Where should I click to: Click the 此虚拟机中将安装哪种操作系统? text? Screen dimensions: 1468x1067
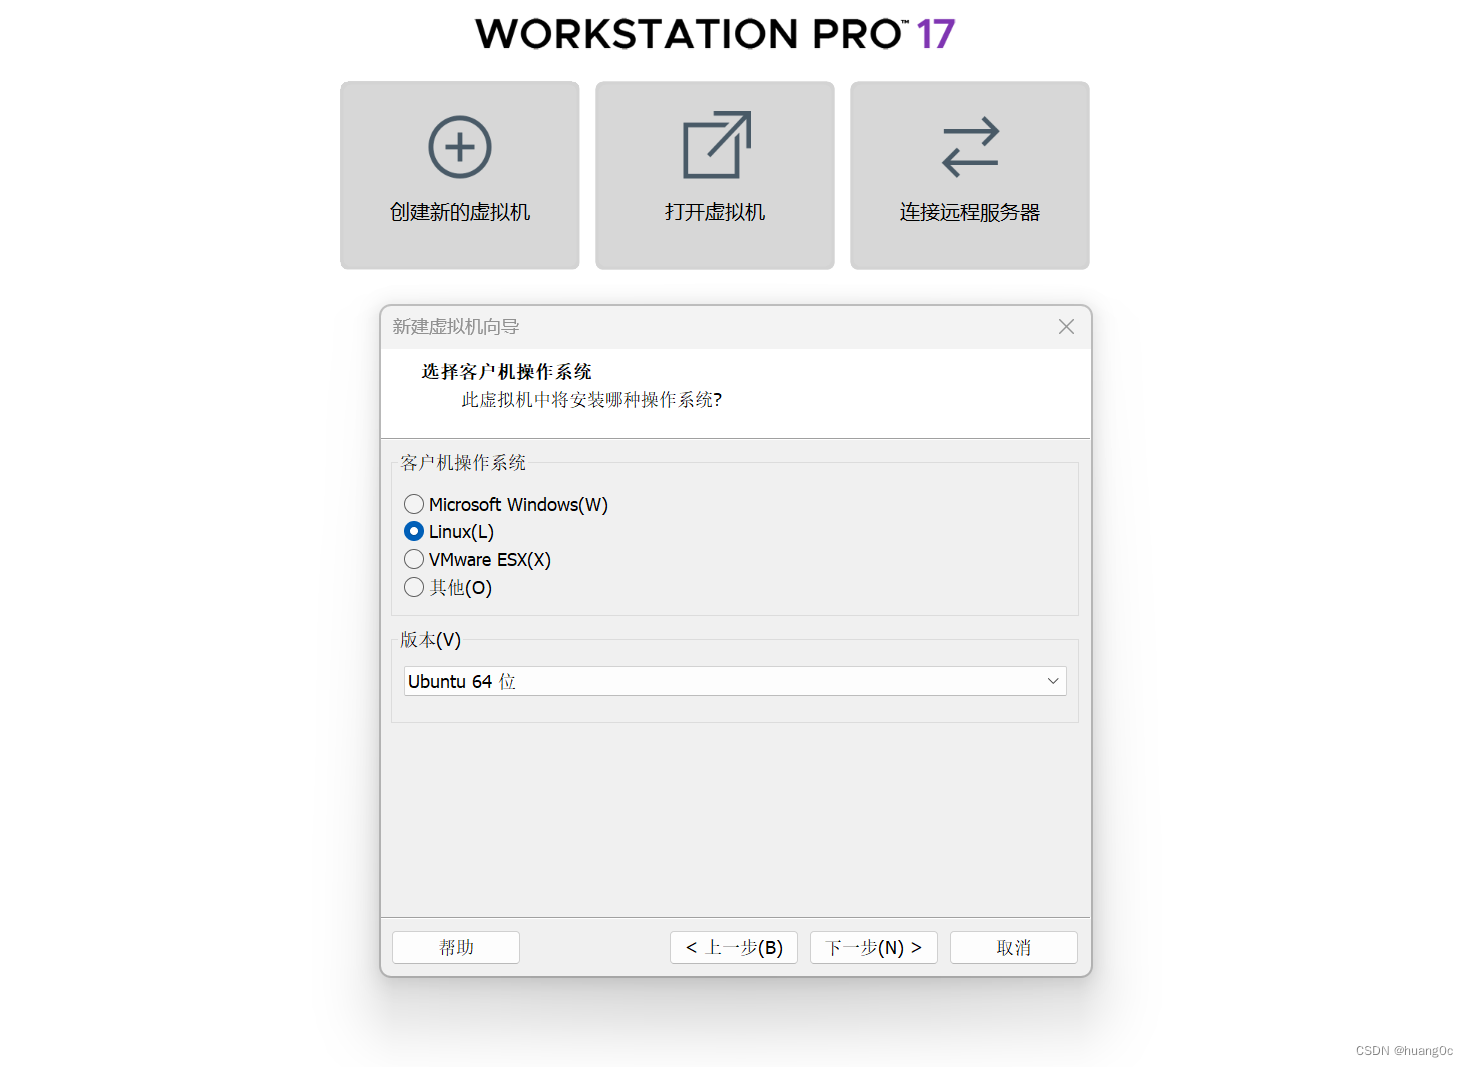(x=591, y=400)
